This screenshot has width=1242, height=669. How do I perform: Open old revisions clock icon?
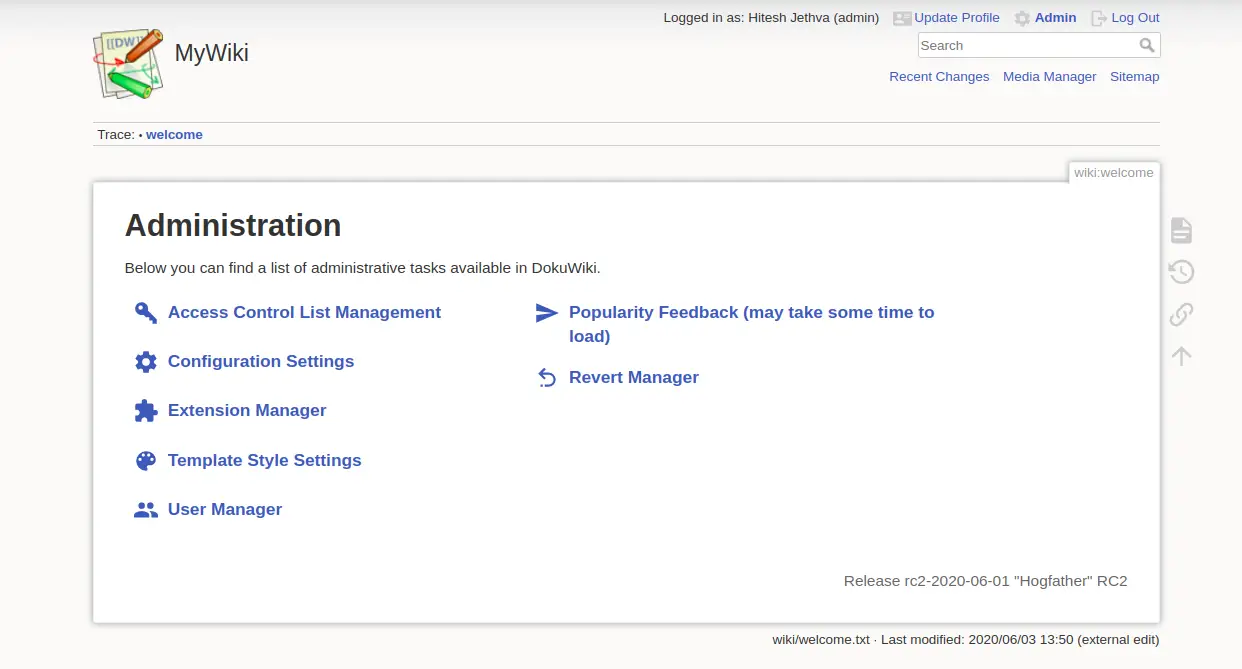coord(1181,272)
